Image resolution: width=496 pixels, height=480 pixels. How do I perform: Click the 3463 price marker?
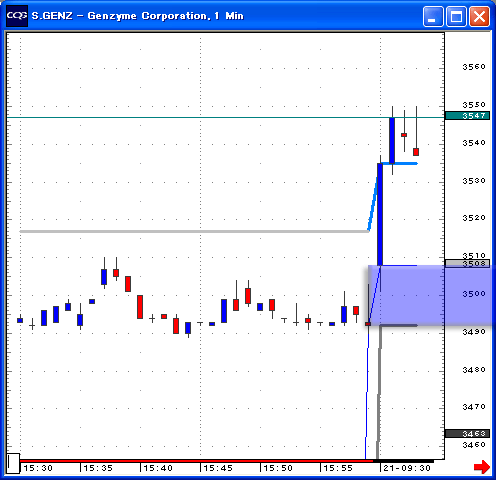(x=467, y=433)
